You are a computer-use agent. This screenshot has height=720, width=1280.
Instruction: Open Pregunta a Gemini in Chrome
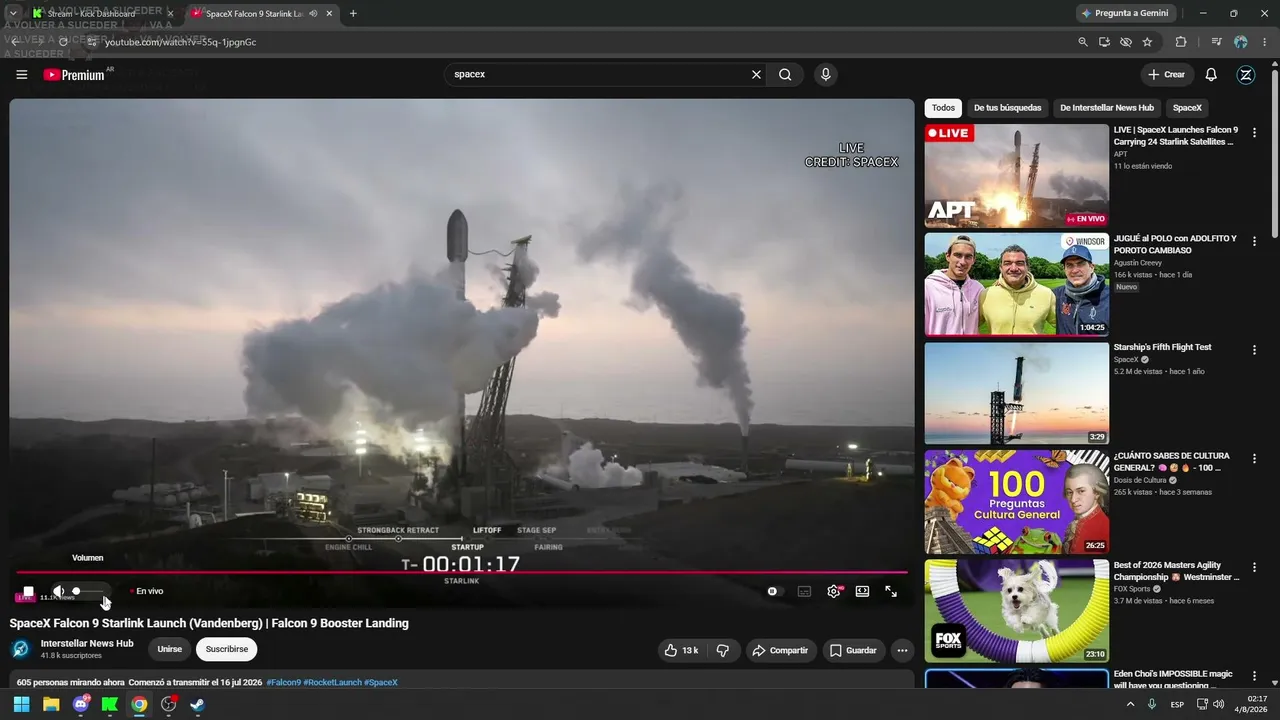coord(1127,14)
